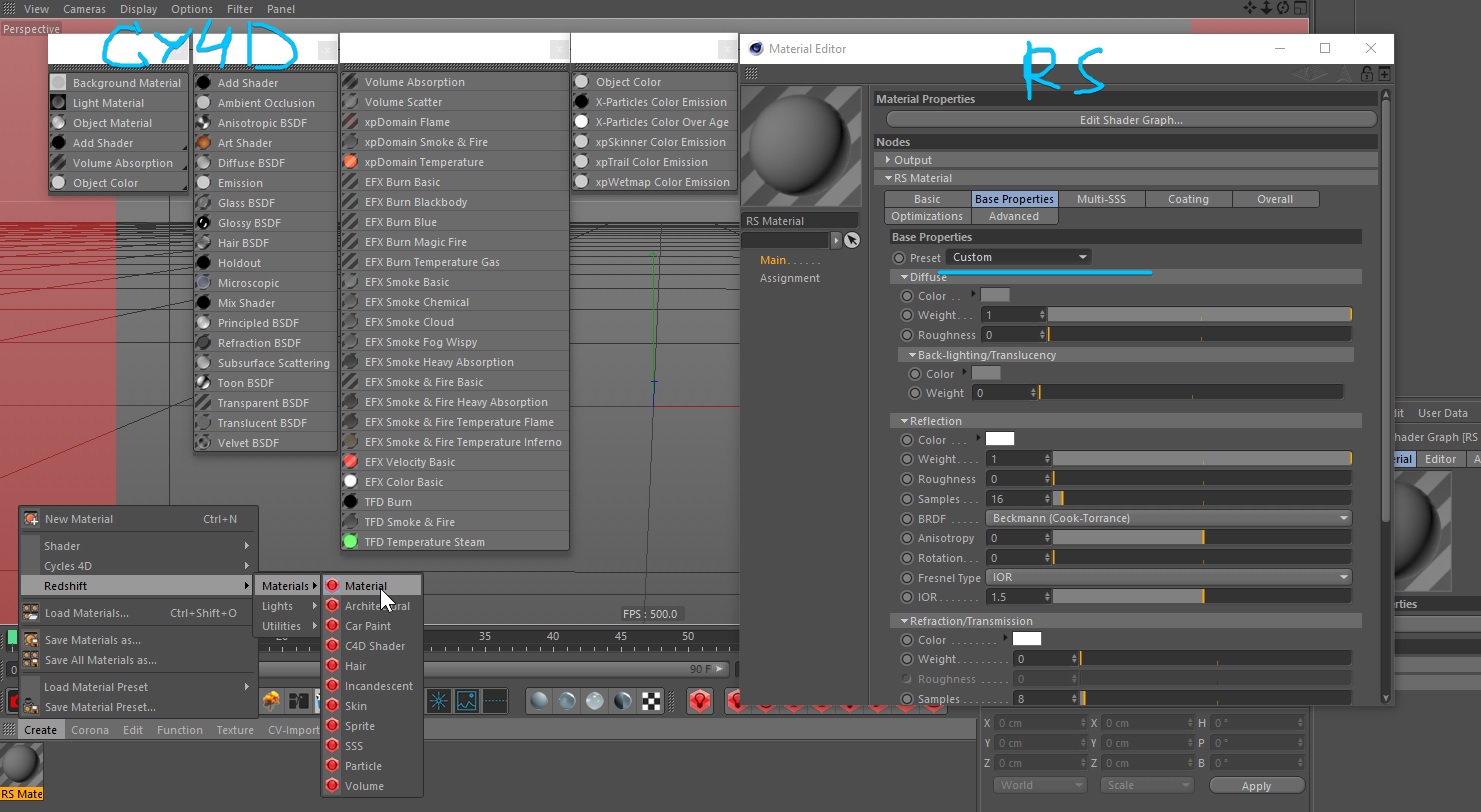Click the Material Editor picker arrow icon
This screenshot has width=1481, height=812.
pos(851,240)
